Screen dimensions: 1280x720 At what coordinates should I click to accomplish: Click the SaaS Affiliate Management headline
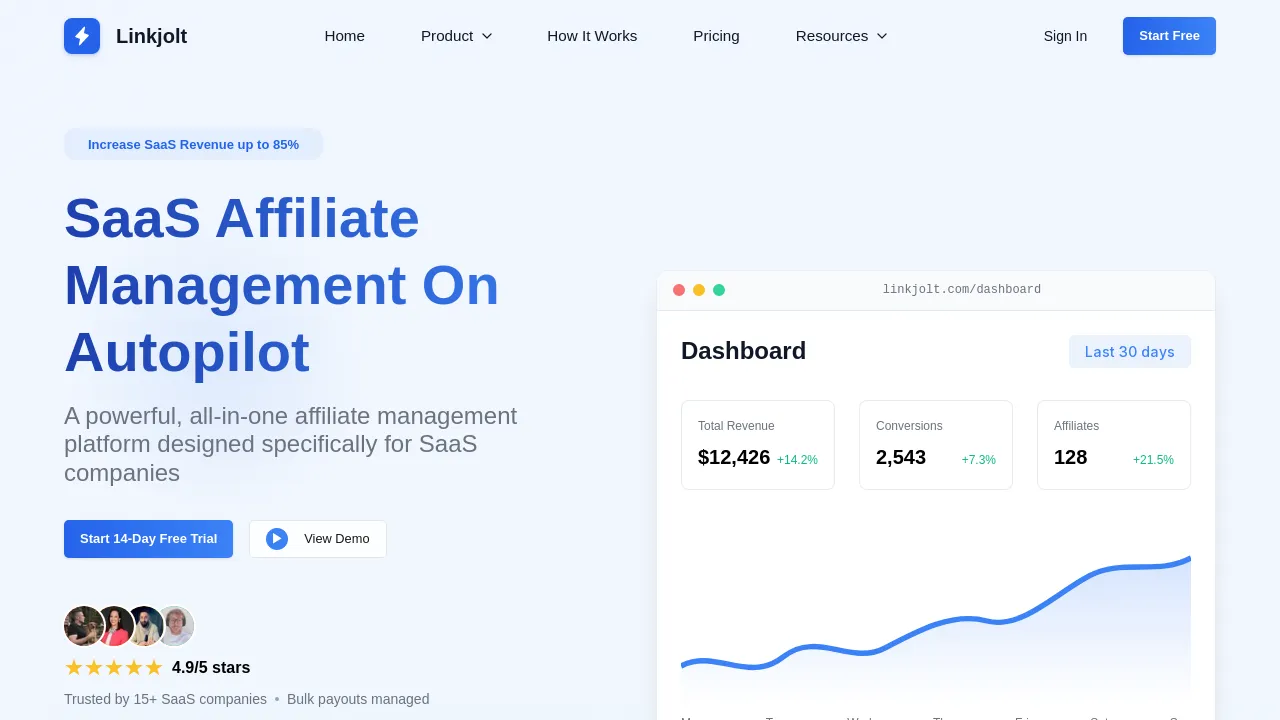pyautogui.click(x=282, y=285)
